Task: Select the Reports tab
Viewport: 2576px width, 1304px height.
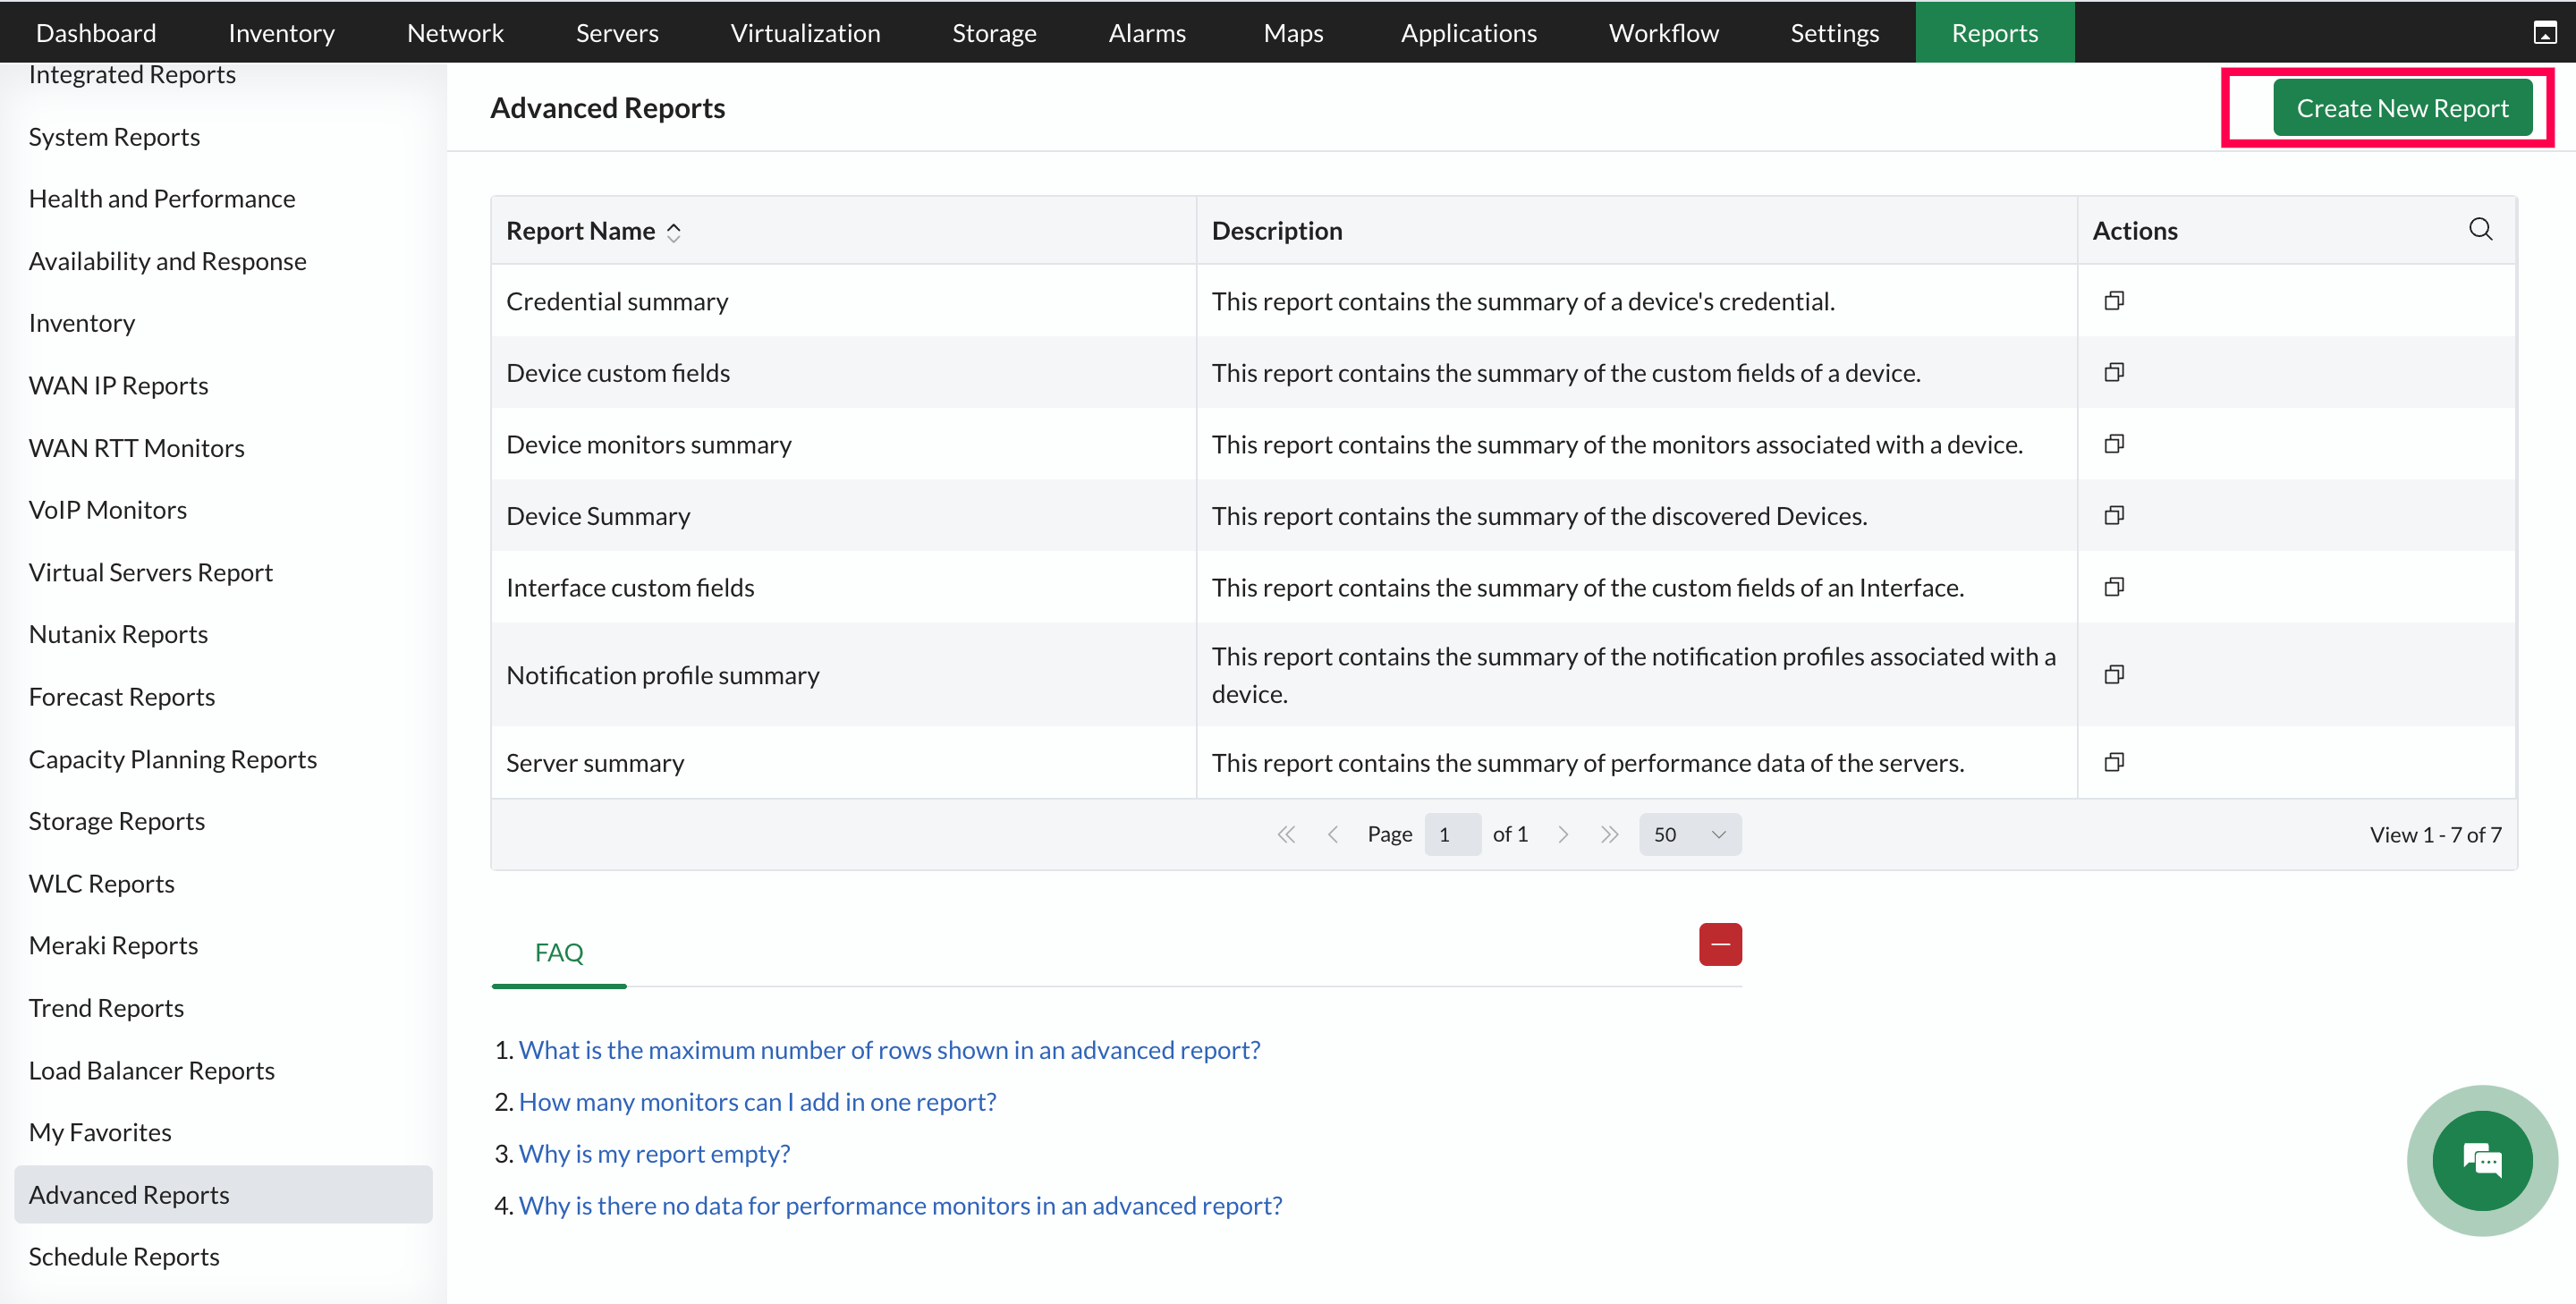Action: click(1994, 33)
